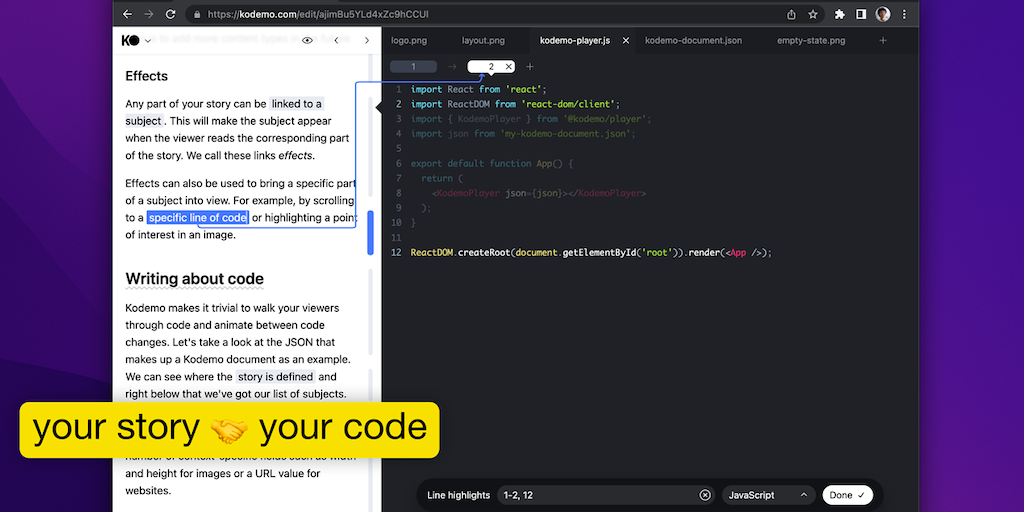The image size is (1024, 512).
Task: Add a new subject tab with plus
Action: click(x=883, y=40)
